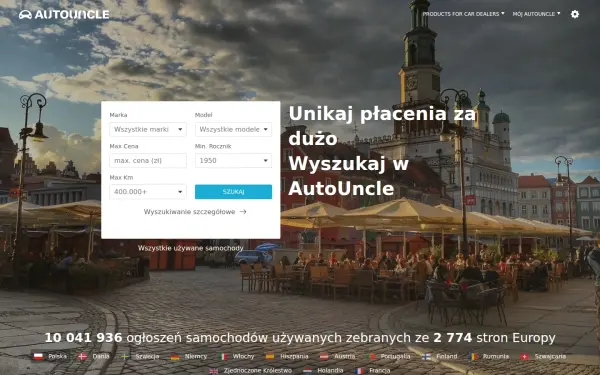
Task: Expand the Model dropdown
Action: (233, 129)
